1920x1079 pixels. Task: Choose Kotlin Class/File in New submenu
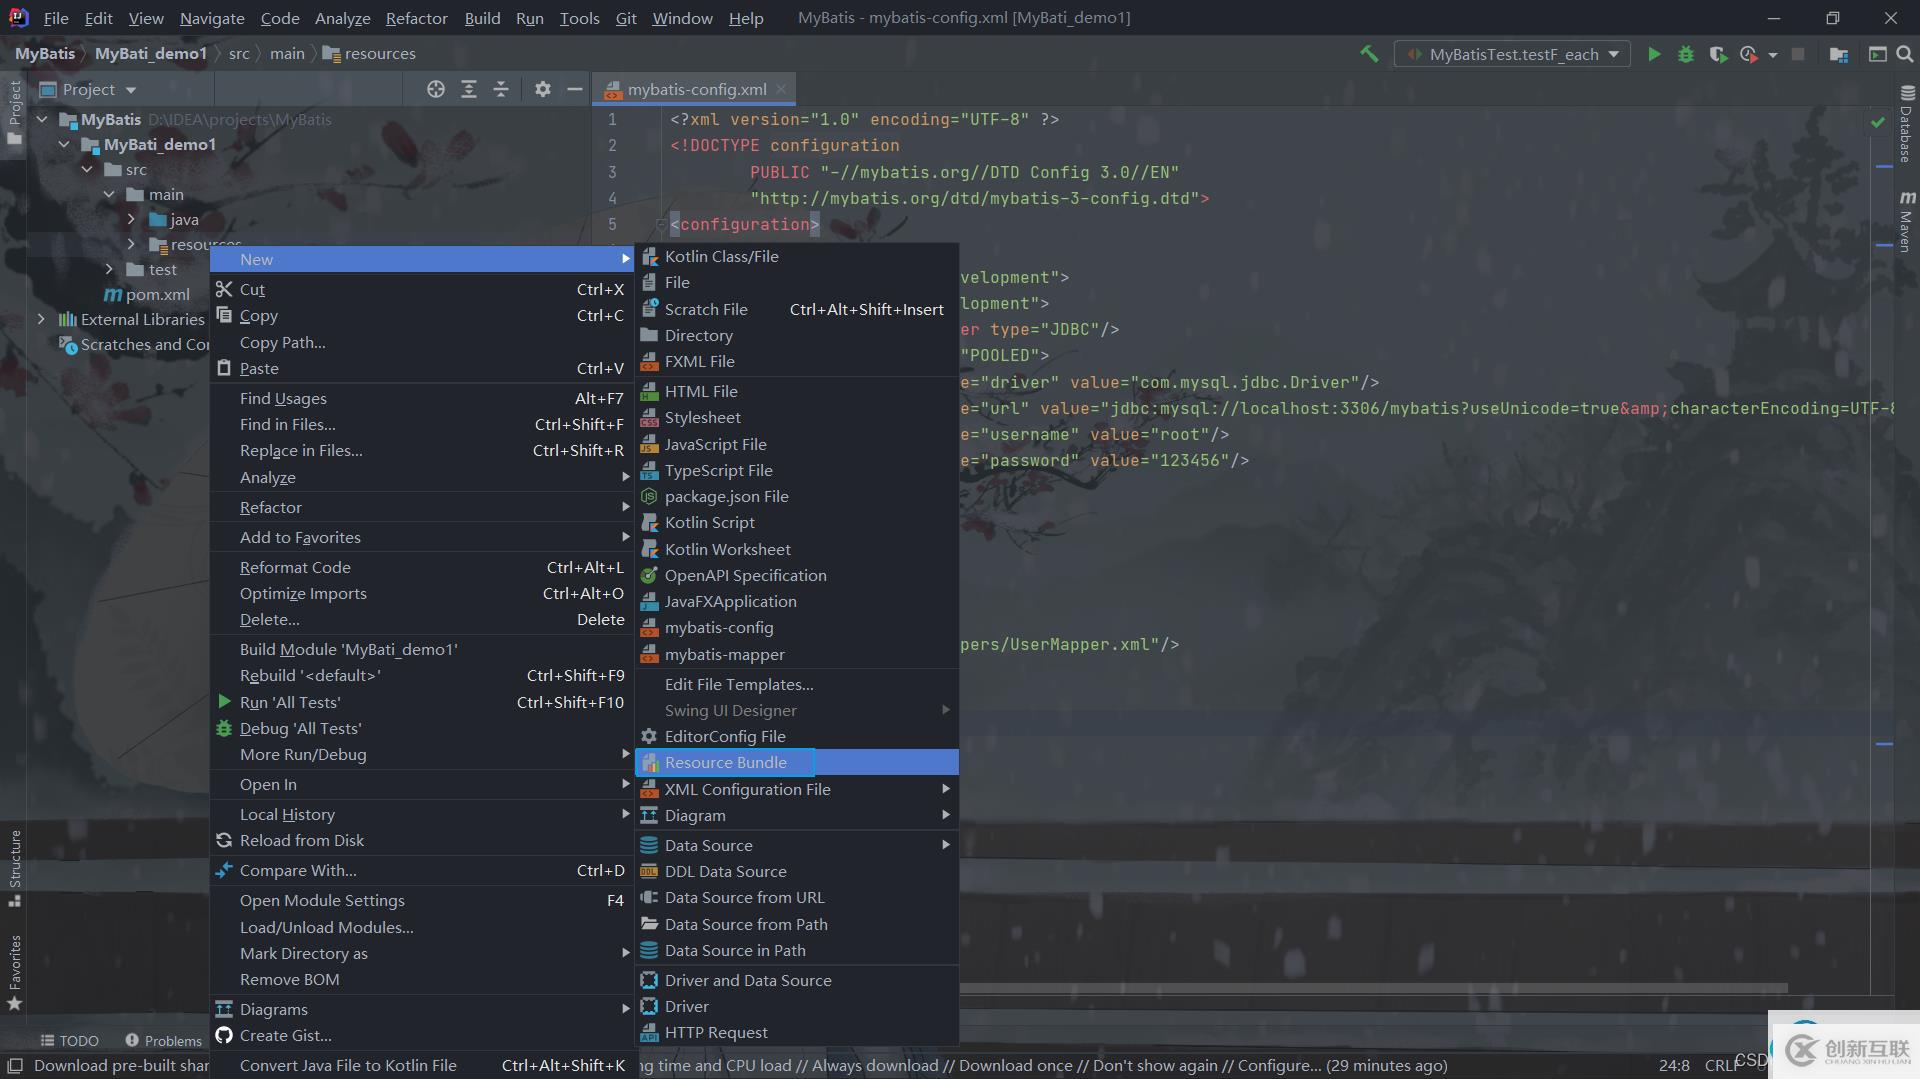click(x=797, y=256)
